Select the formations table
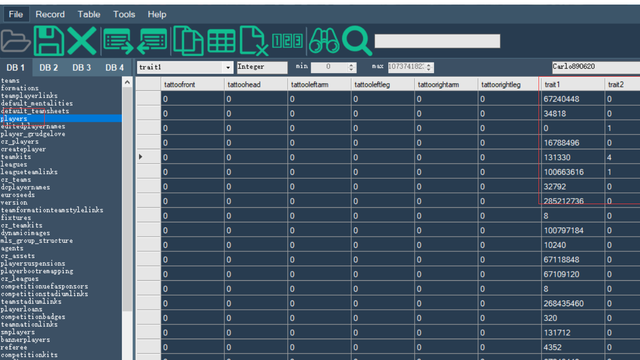Screen dimensions: 640x360 (20, 88)
